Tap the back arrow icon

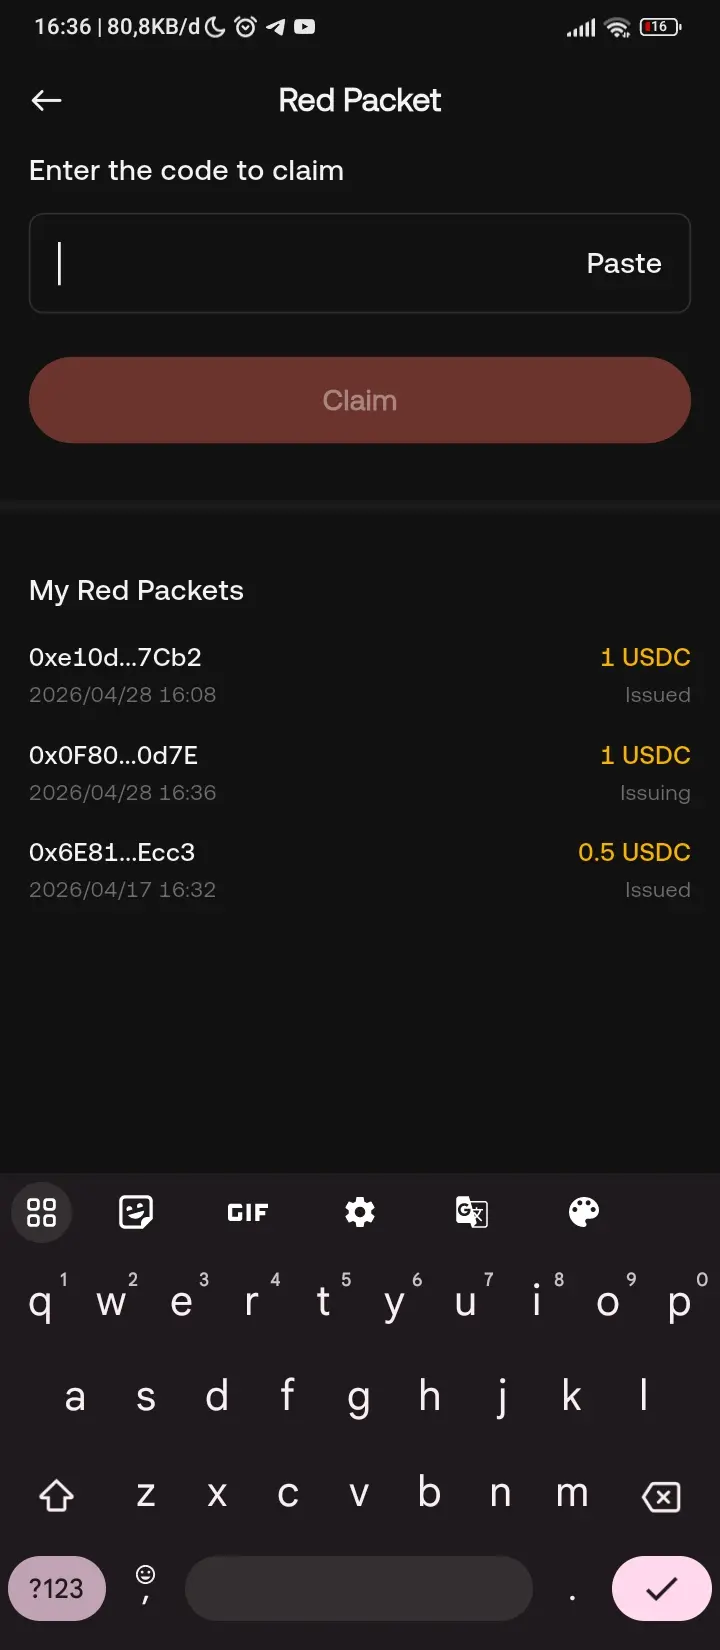click(46, 100)
